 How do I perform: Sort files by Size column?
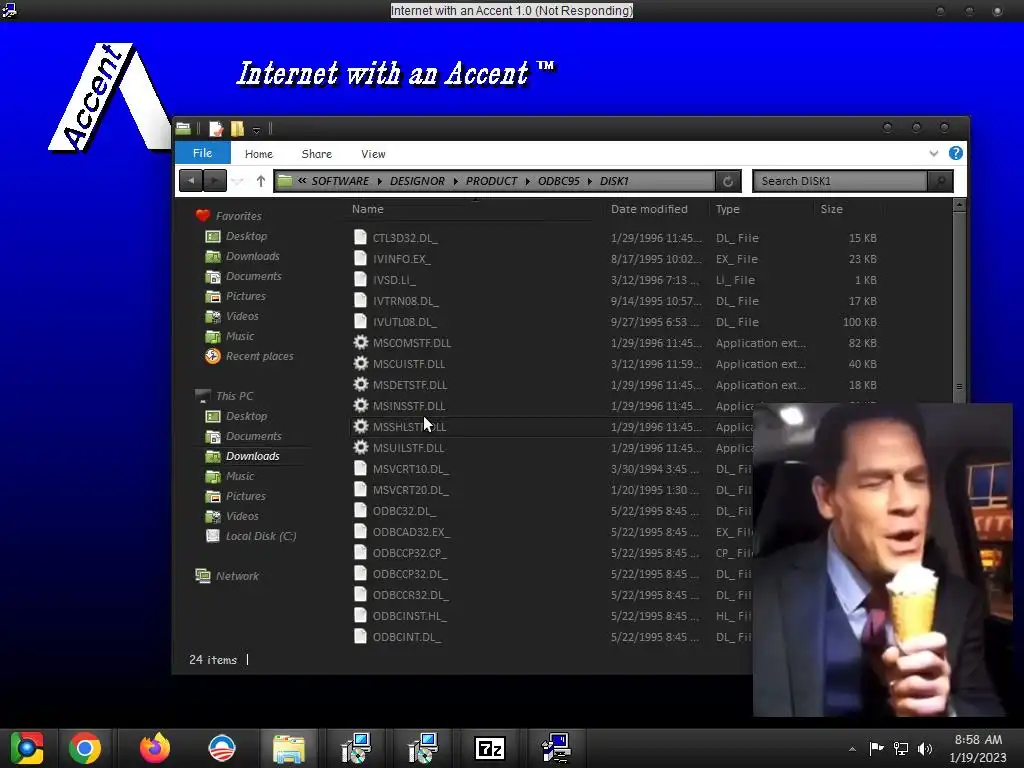coord(831,209)
